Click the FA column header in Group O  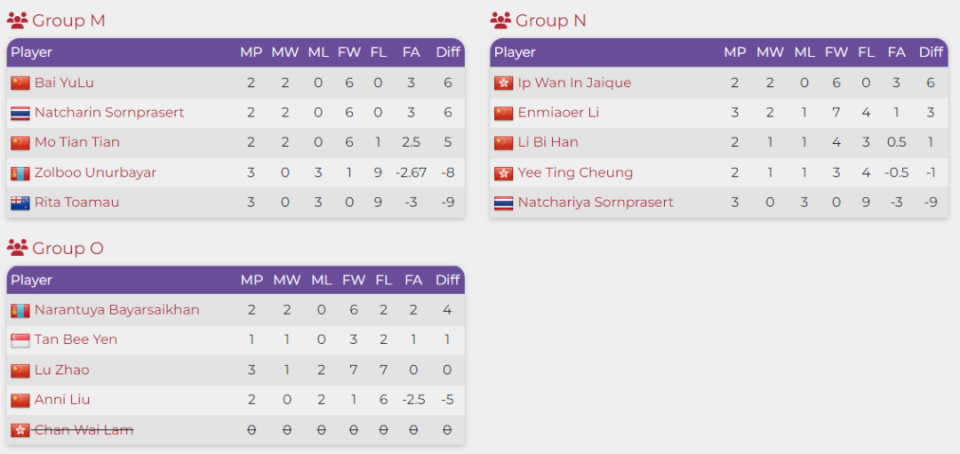tap(413, 280)
